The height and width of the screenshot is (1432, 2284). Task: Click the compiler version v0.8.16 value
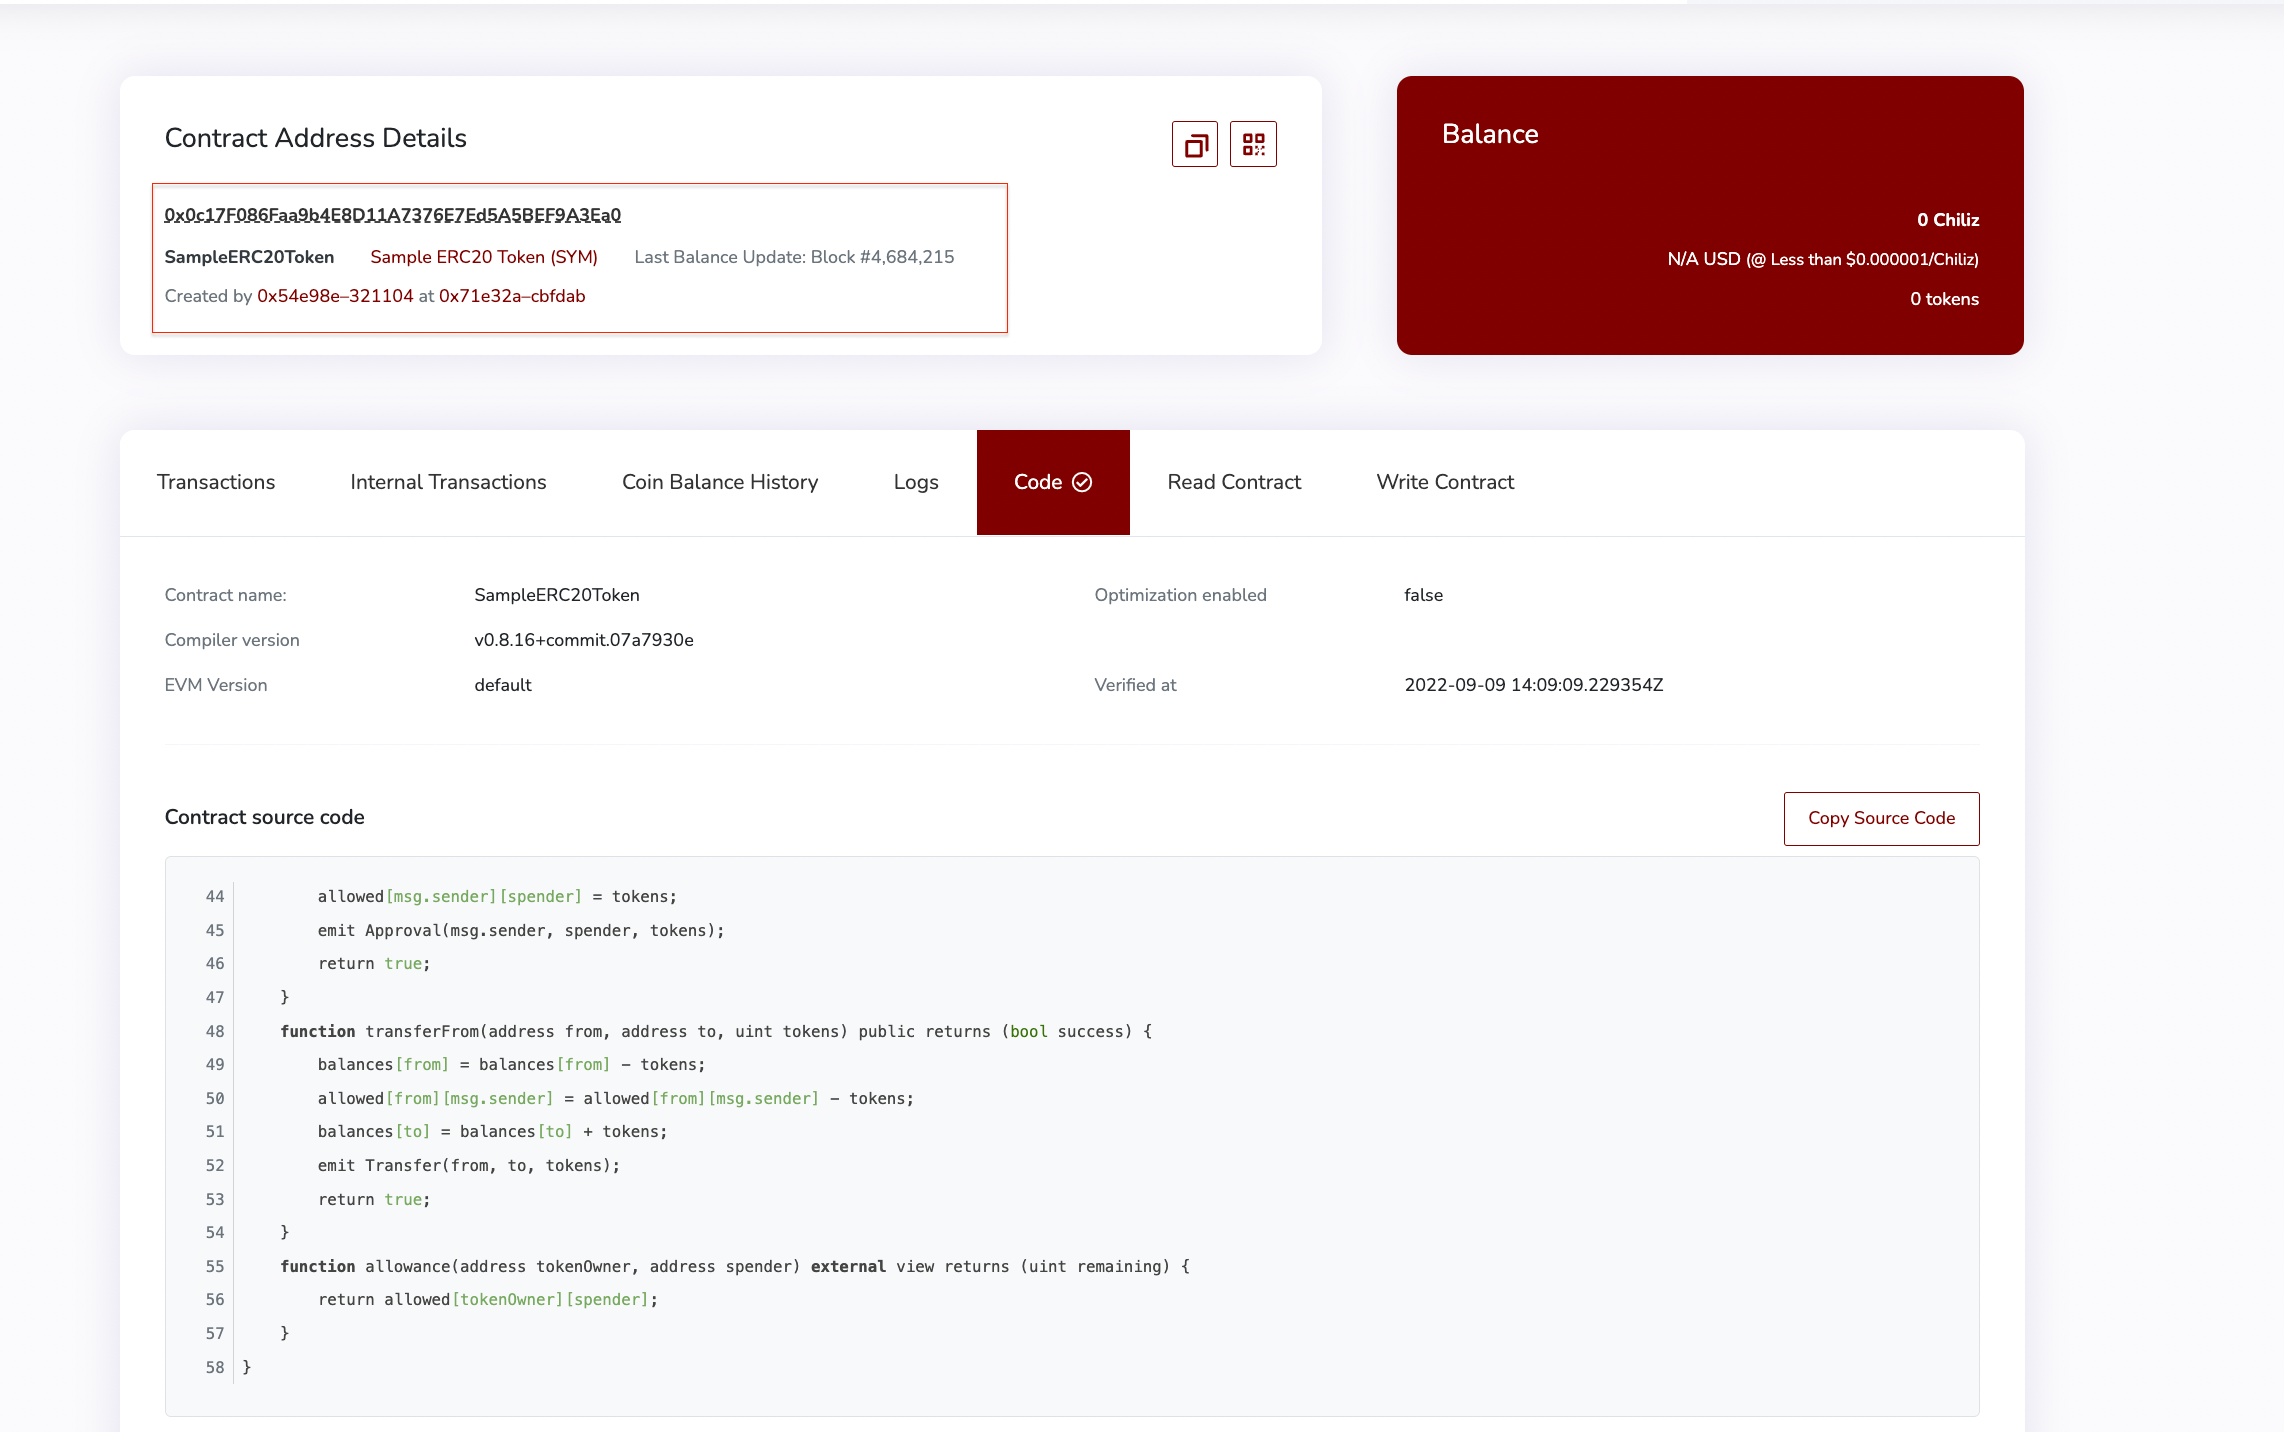(584, 640)
